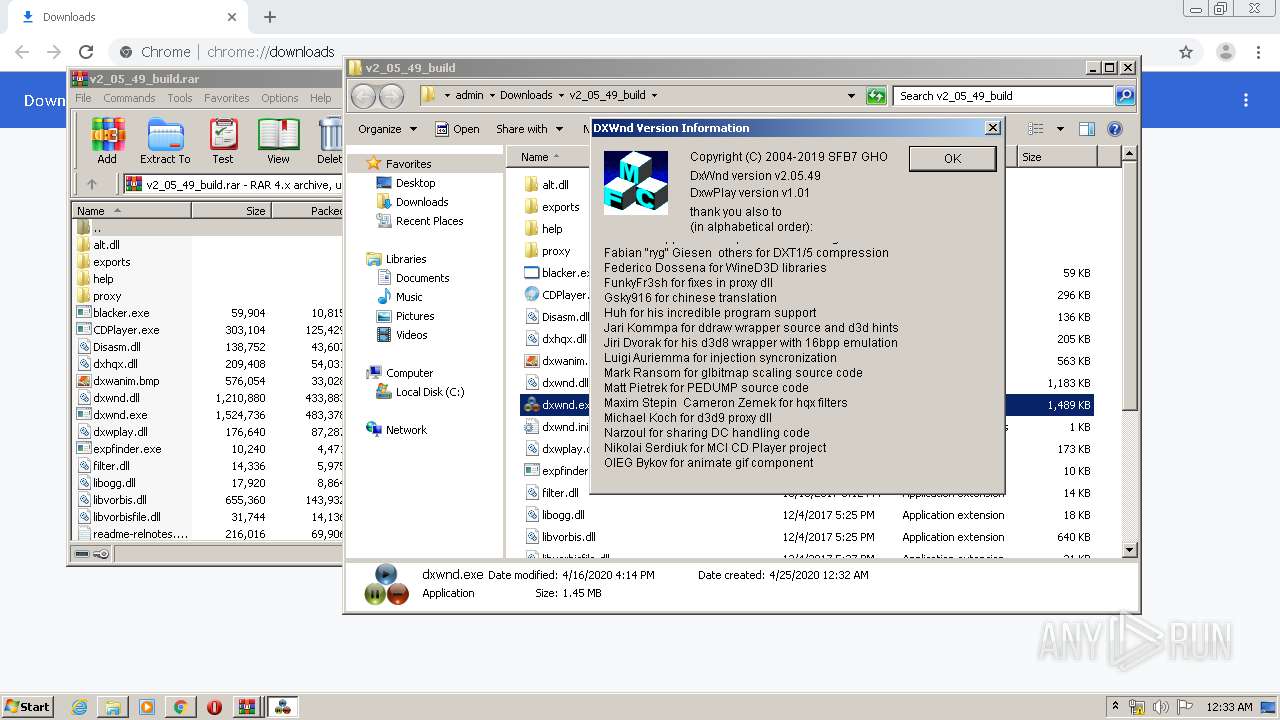Image resolution: width=1280 pixels, height=720 pixels.
Task: Click the WinRAR Test icon
Action: pos(223,139)
